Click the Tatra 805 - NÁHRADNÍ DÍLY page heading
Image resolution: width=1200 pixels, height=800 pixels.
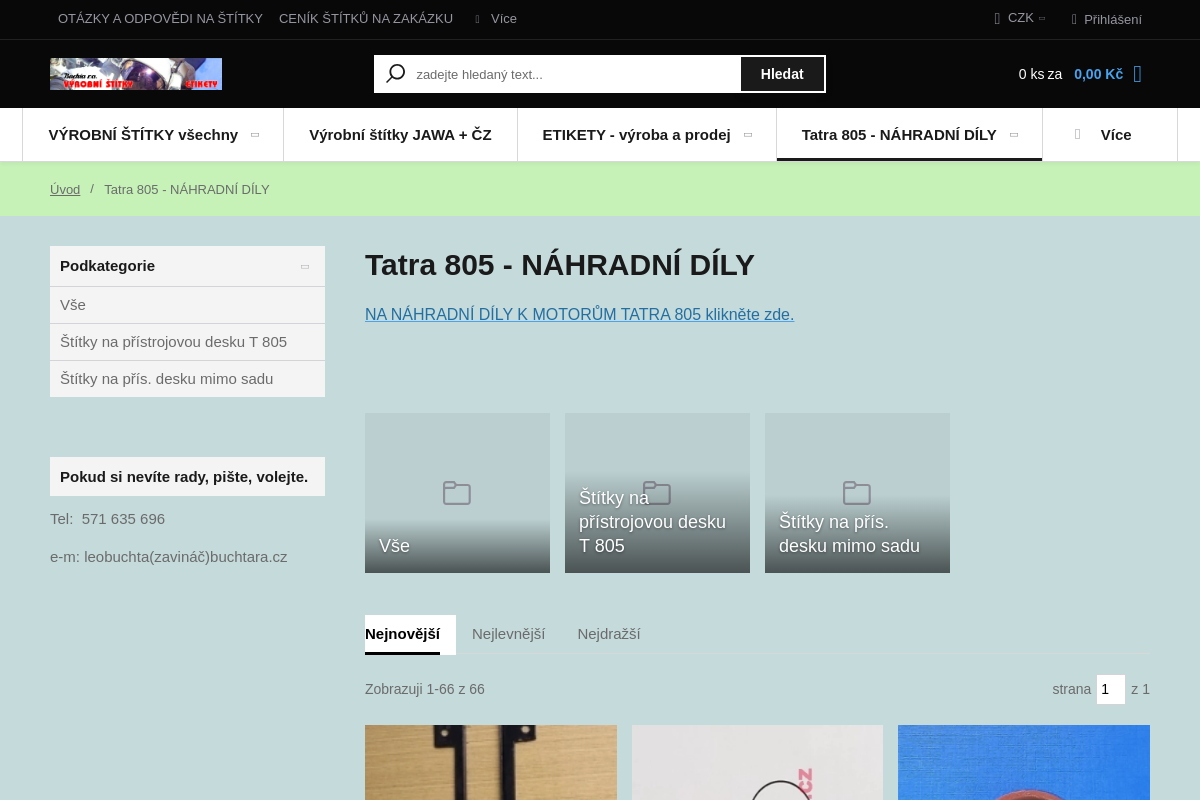pos(560,265)
